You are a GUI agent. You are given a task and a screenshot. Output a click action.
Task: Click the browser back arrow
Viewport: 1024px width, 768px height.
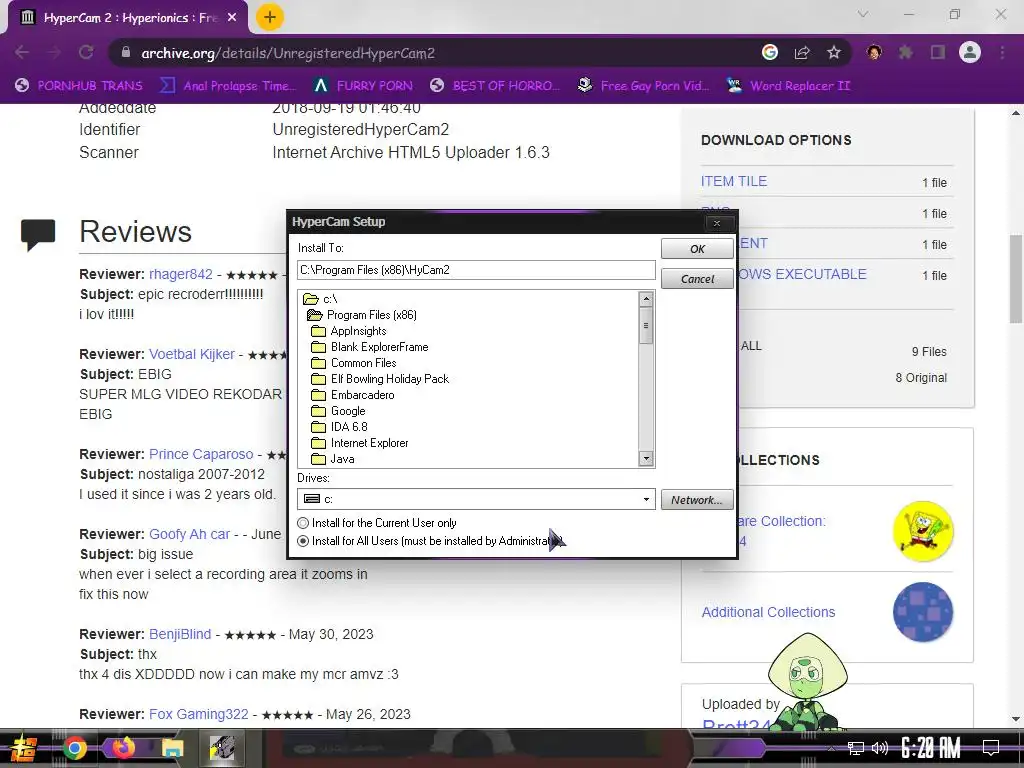[22, 52]
